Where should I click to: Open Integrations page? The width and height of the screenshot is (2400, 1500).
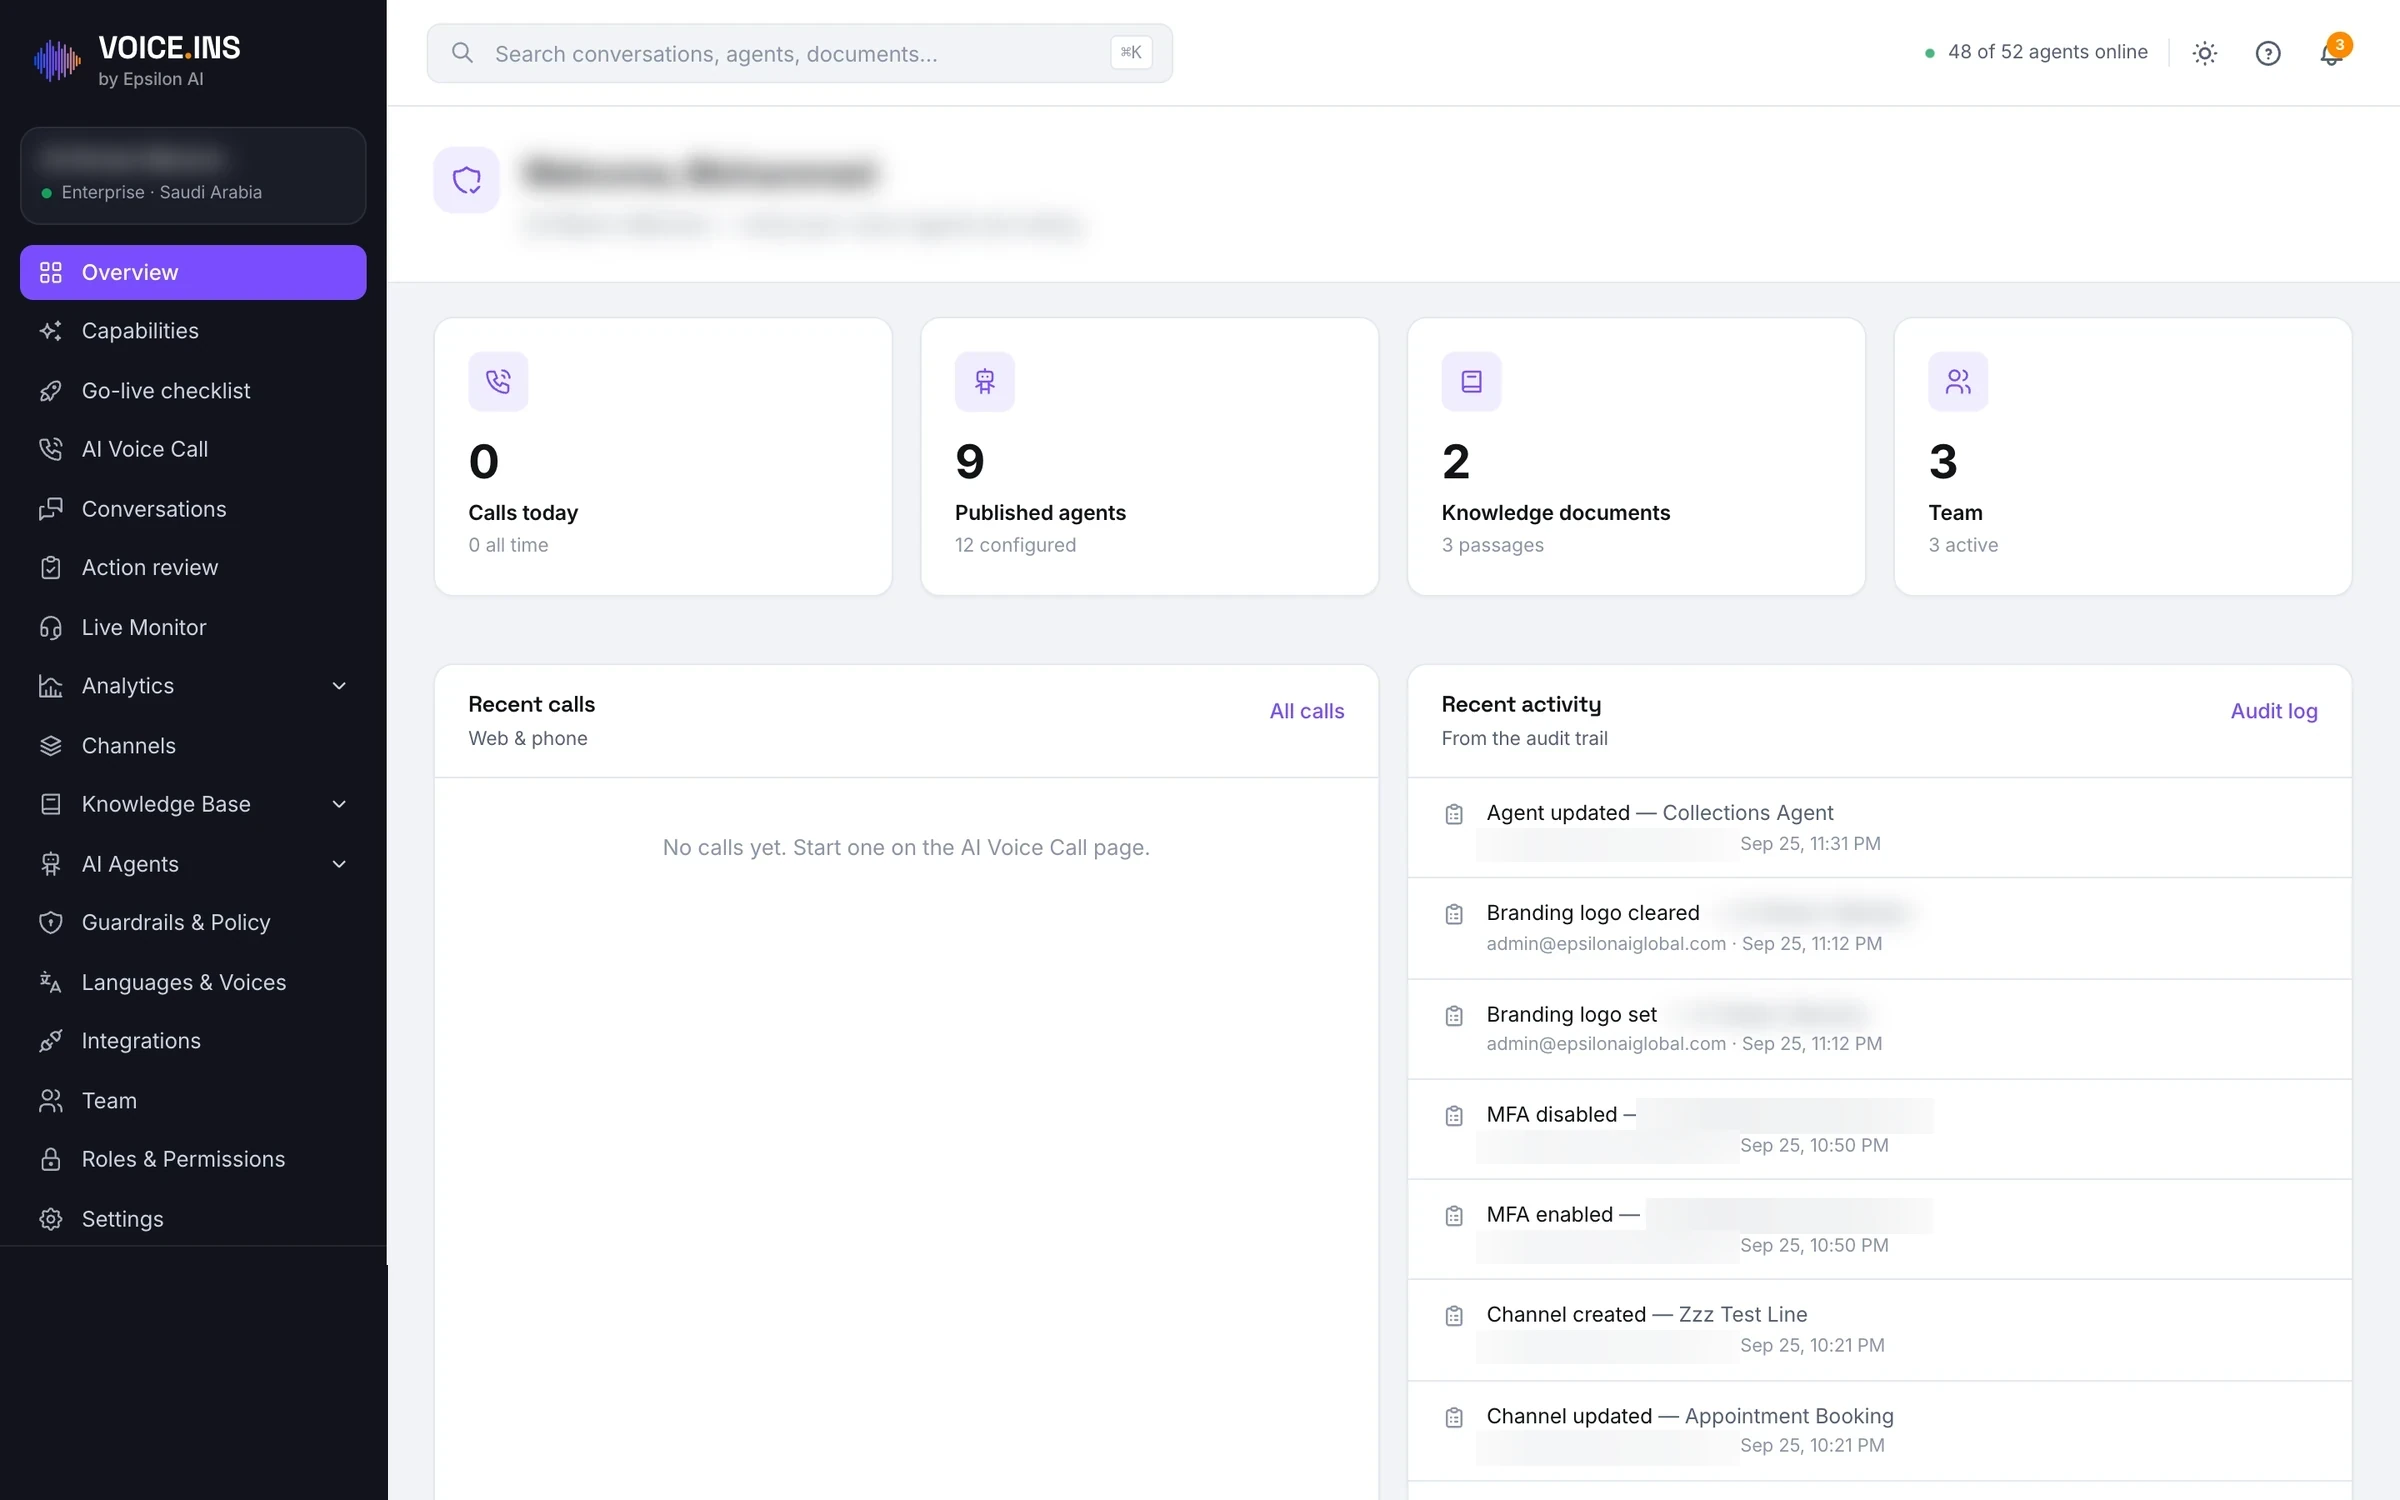[x=193, y=1041]
